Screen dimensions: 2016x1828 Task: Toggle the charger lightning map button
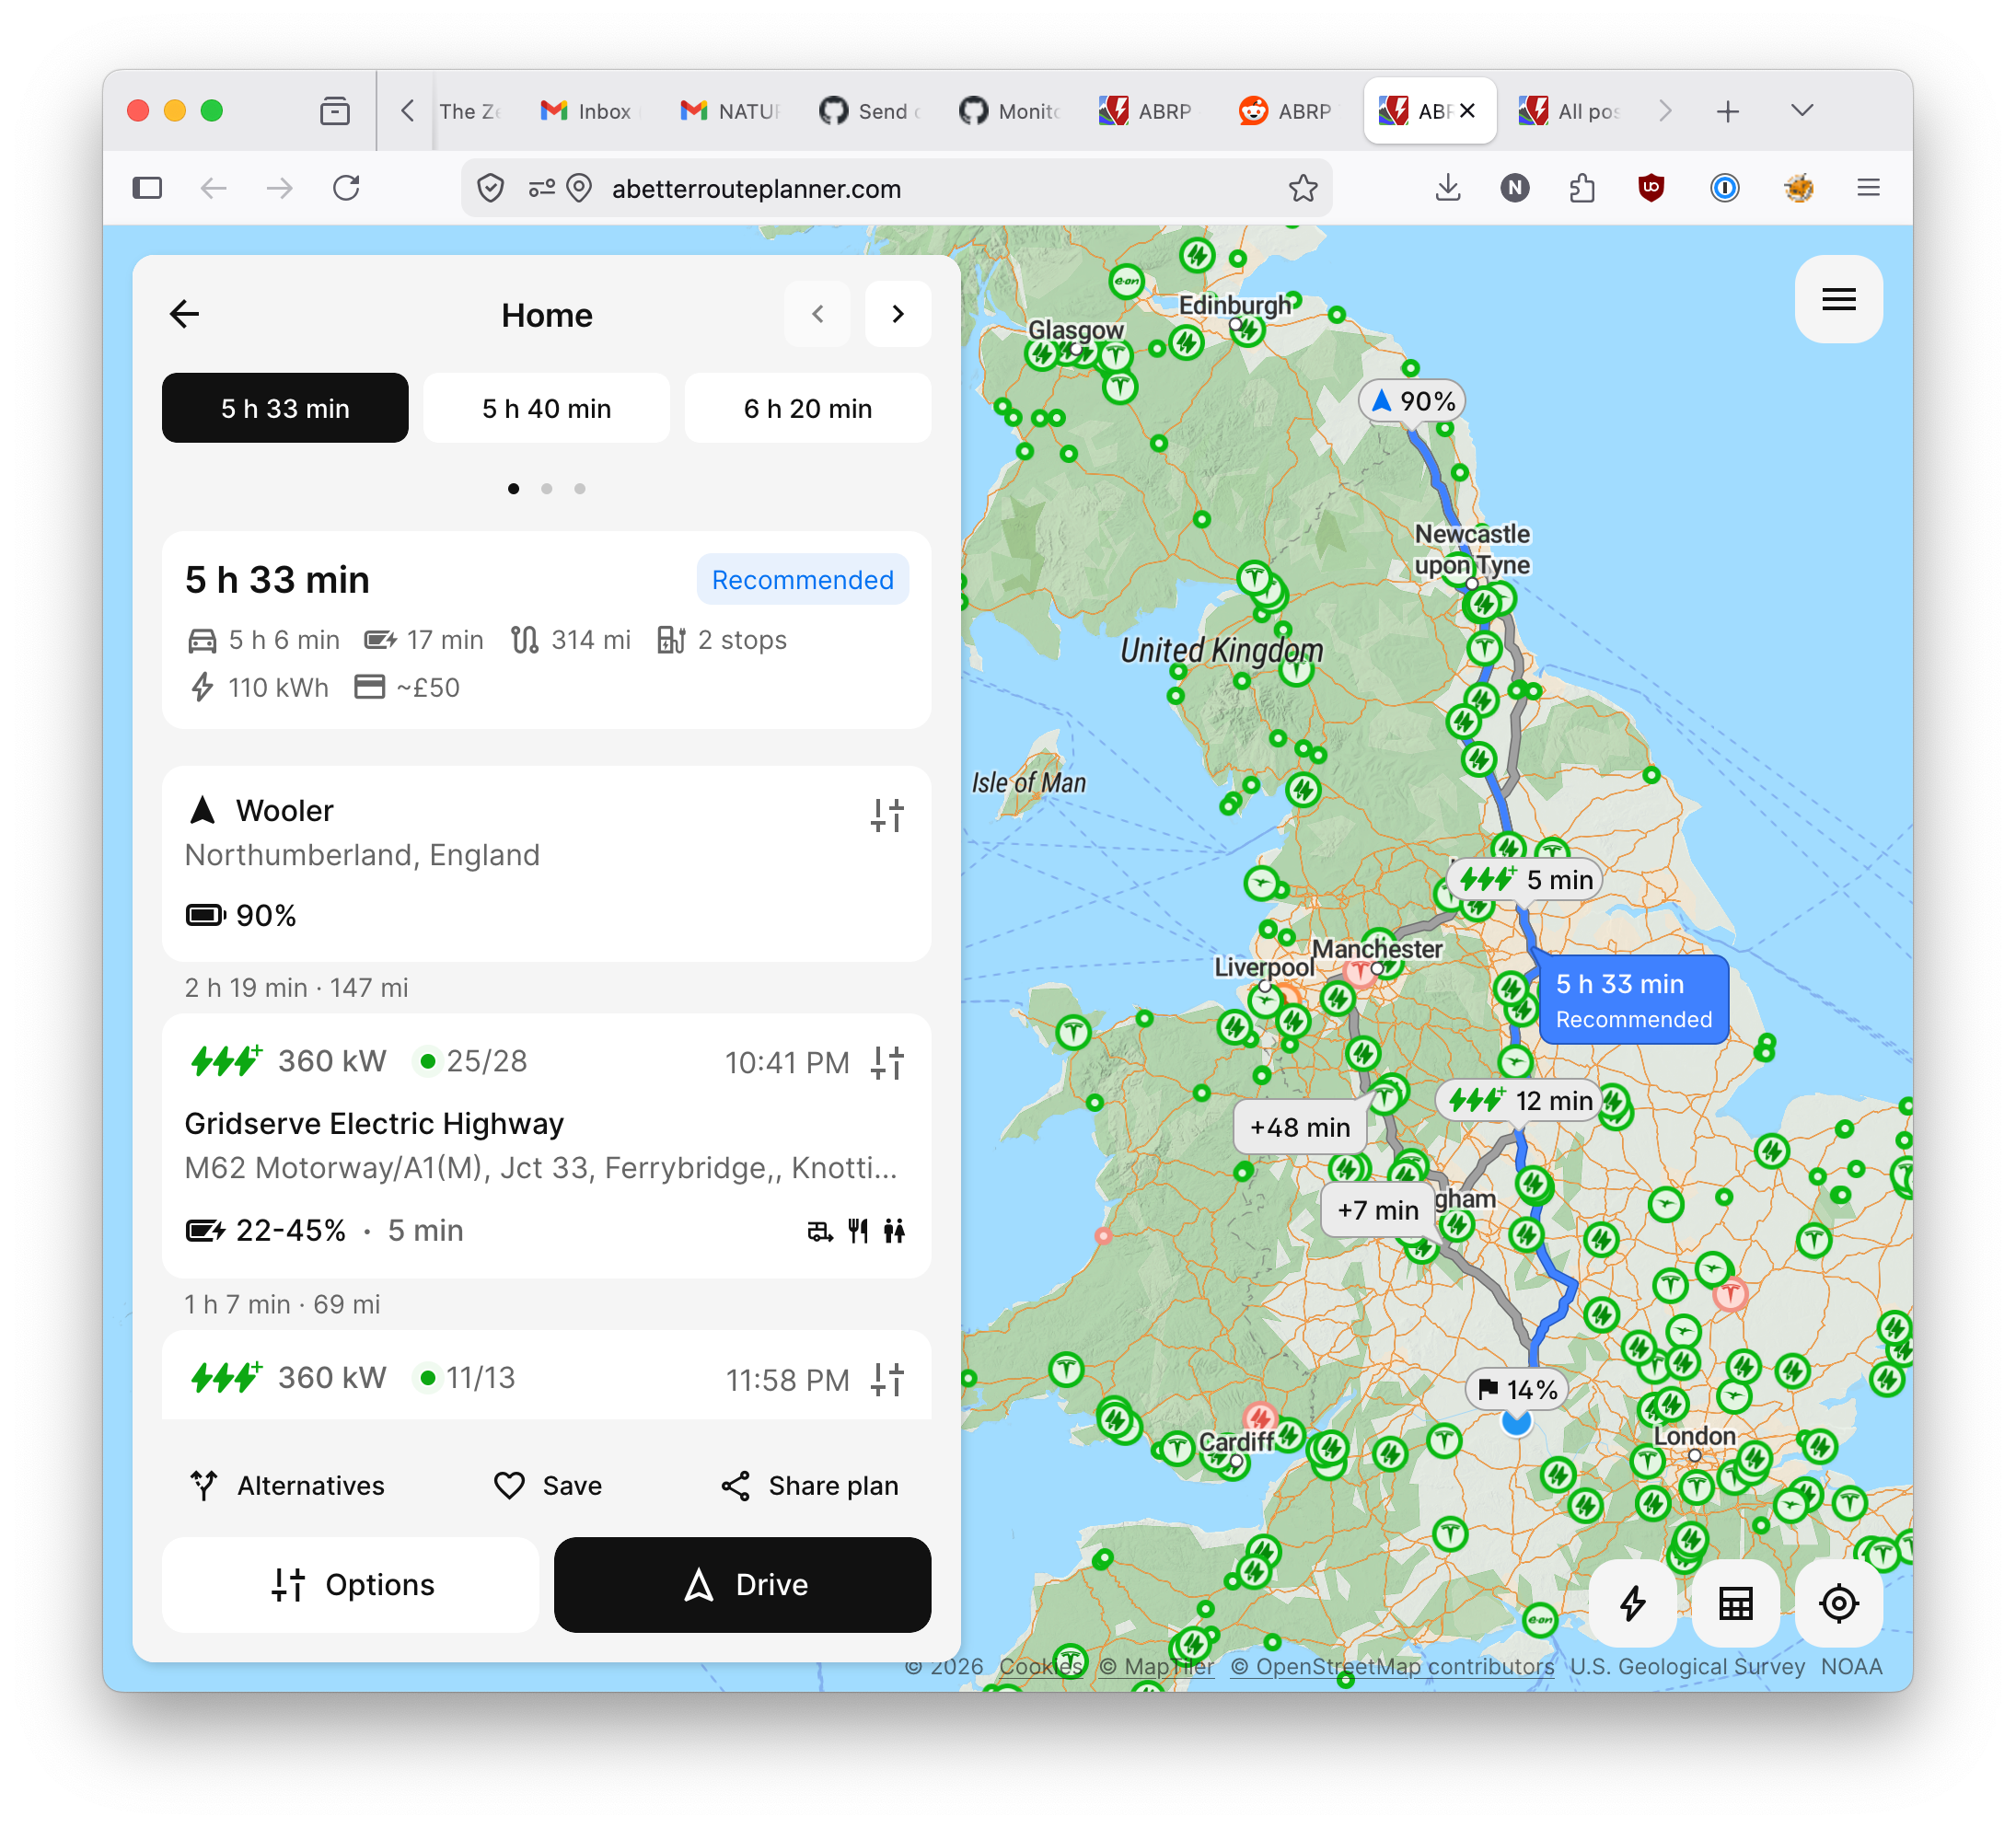(1632, 1603)
